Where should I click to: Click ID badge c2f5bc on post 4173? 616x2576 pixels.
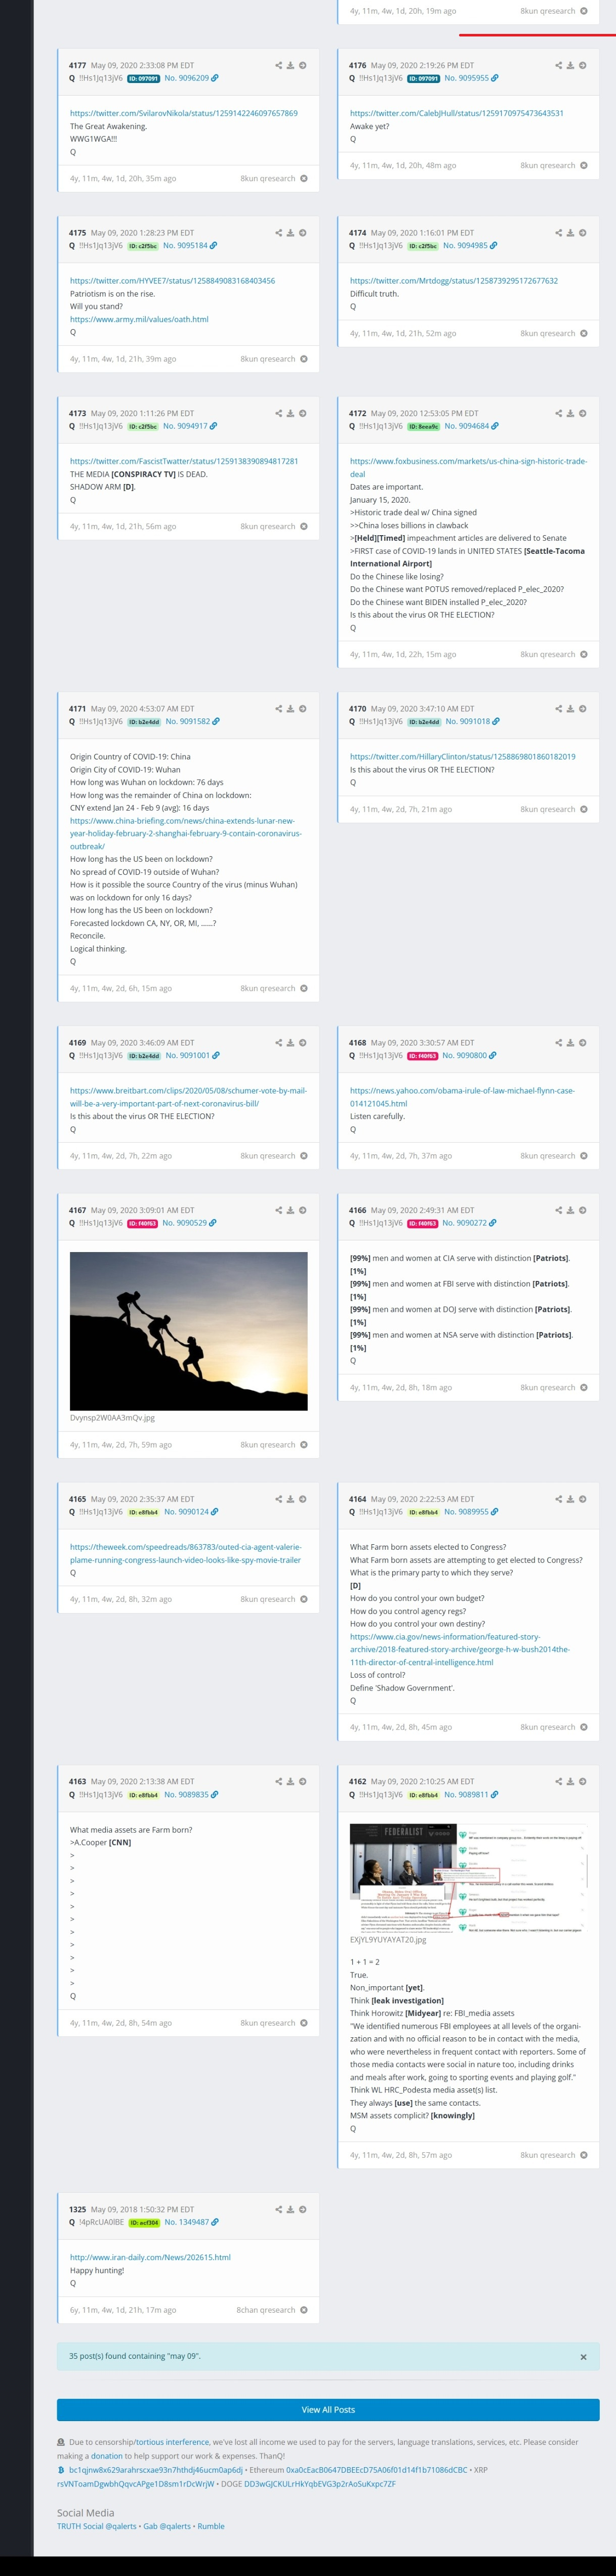point(143,427)
